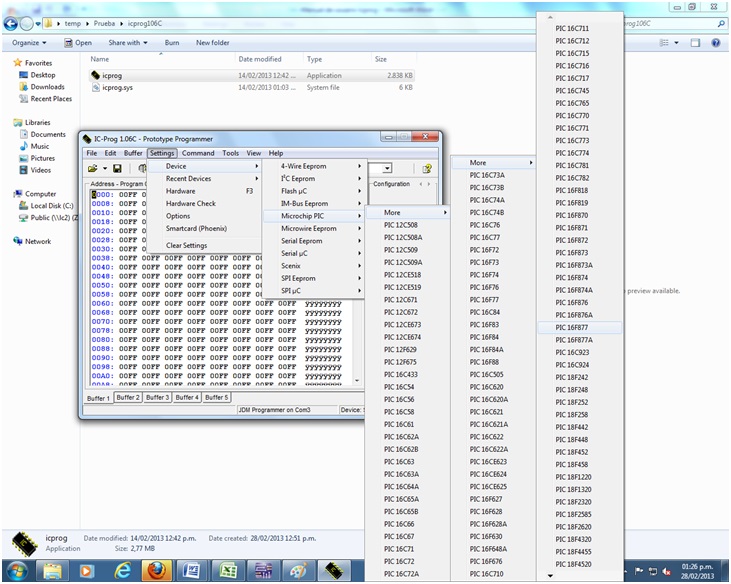This screenshot has height=584, width=731.
Task: Switch to the Buffer 3 tab
Action: pyautogui.click(x=157, y=397)
